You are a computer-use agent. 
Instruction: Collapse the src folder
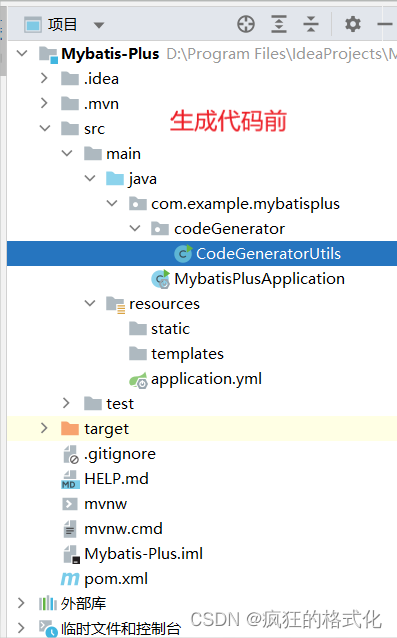click(x=45, y=128)
